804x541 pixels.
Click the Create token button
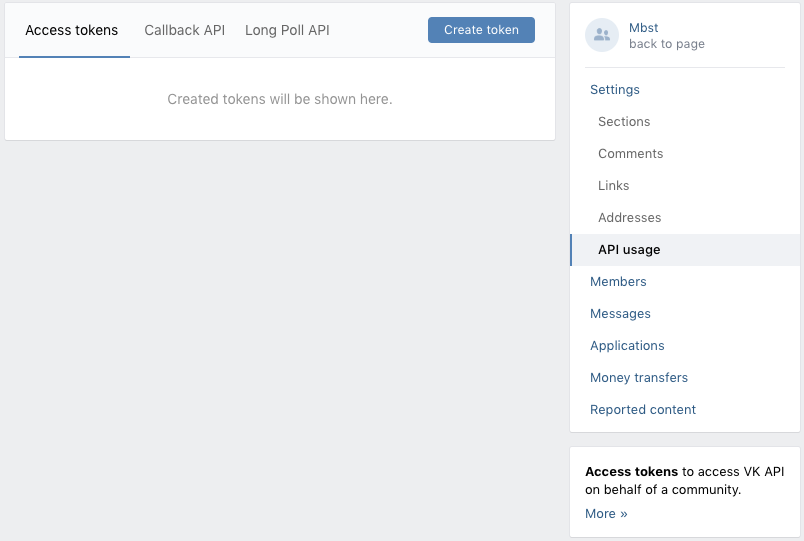[x=481, y=30]
